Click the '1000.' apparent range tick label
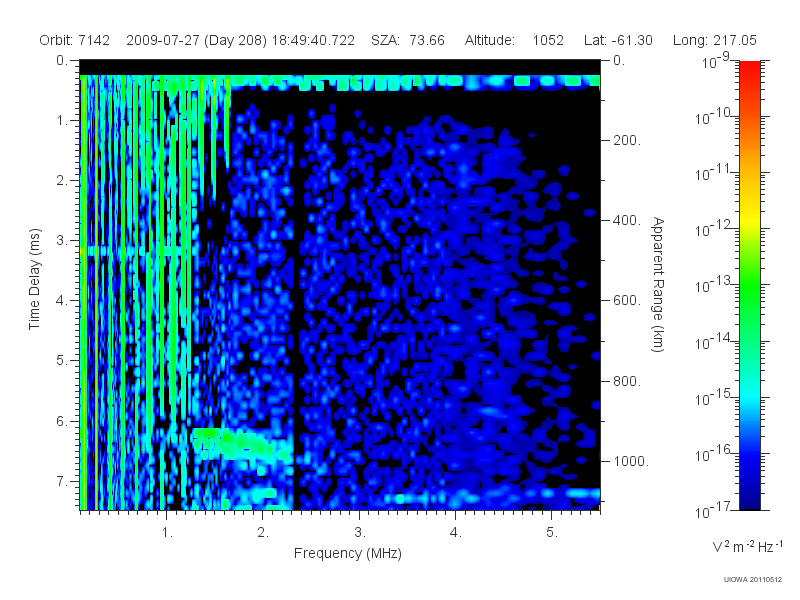 pos(631,461)
